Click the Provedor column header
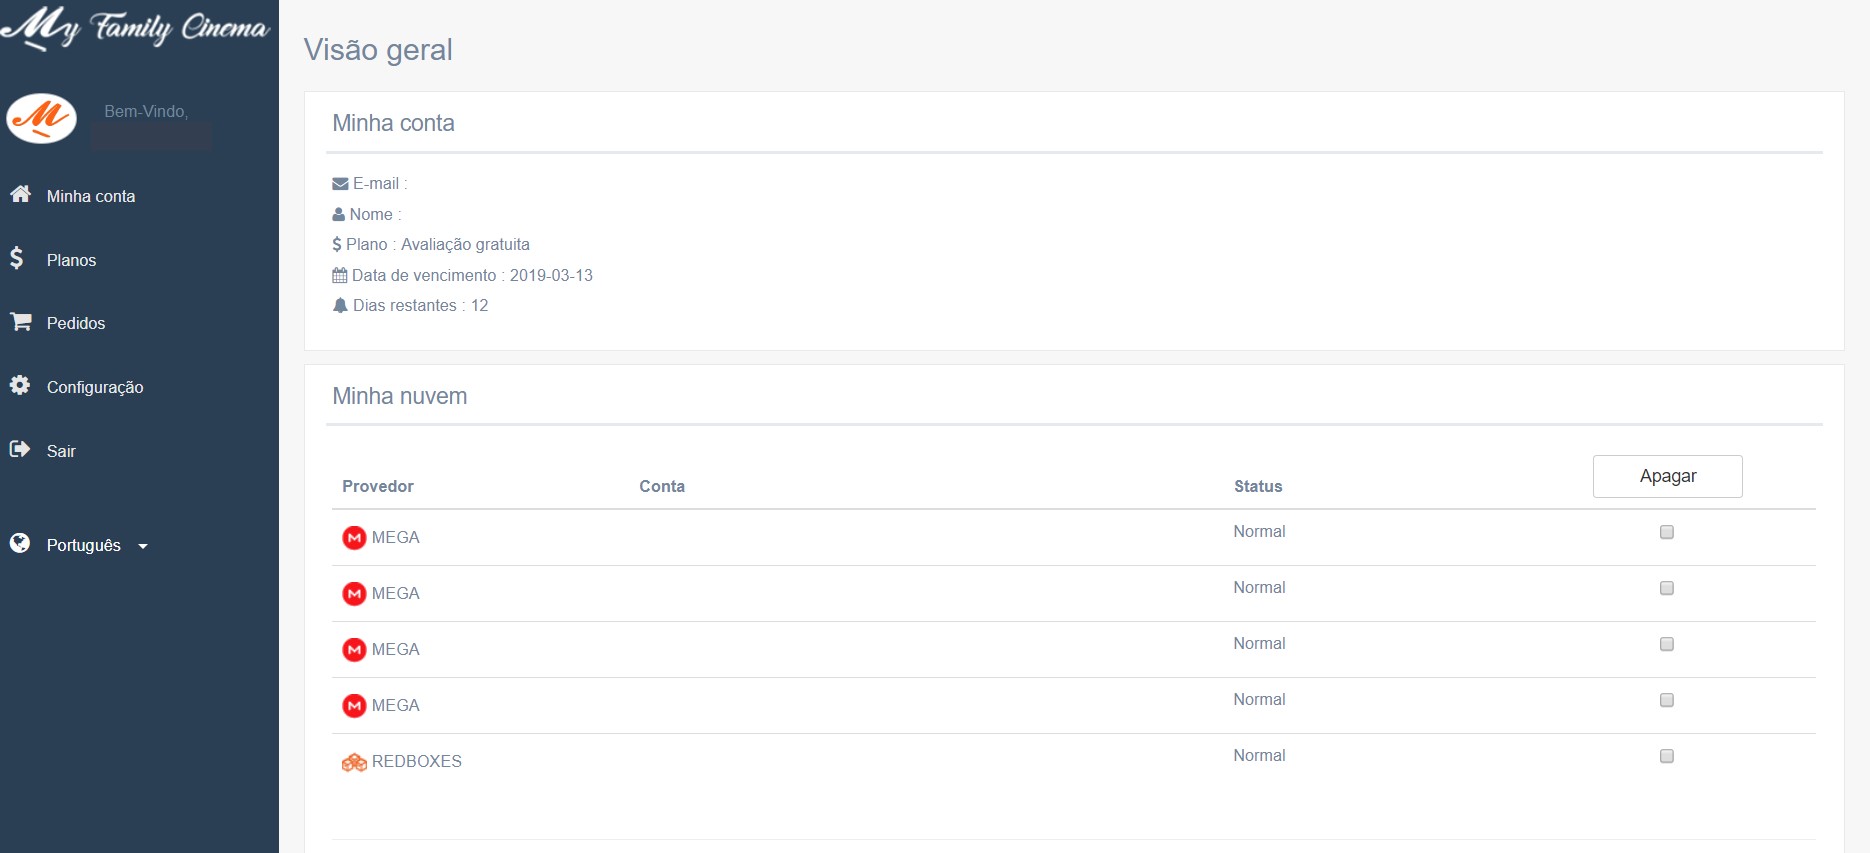Viewport: 1870px width, 853px height. coord(378,486)
